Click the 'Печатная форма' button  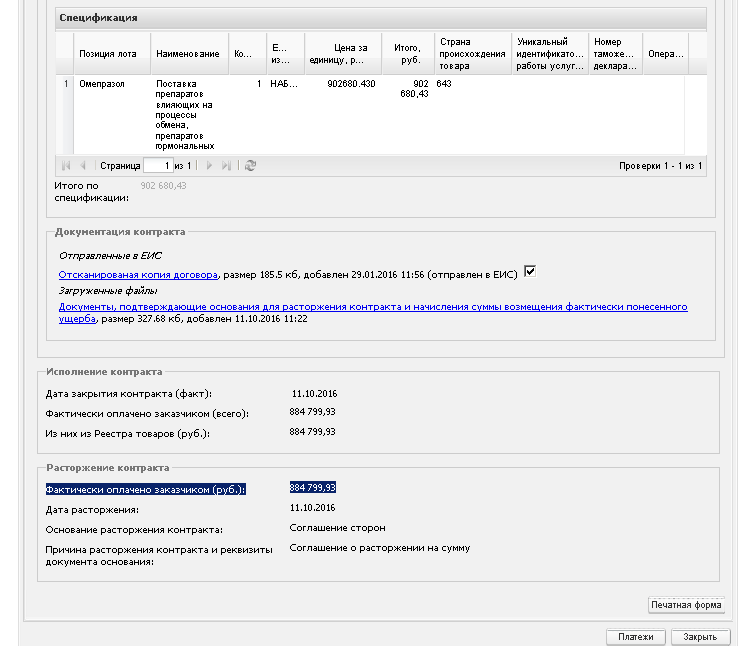[686, 605]
